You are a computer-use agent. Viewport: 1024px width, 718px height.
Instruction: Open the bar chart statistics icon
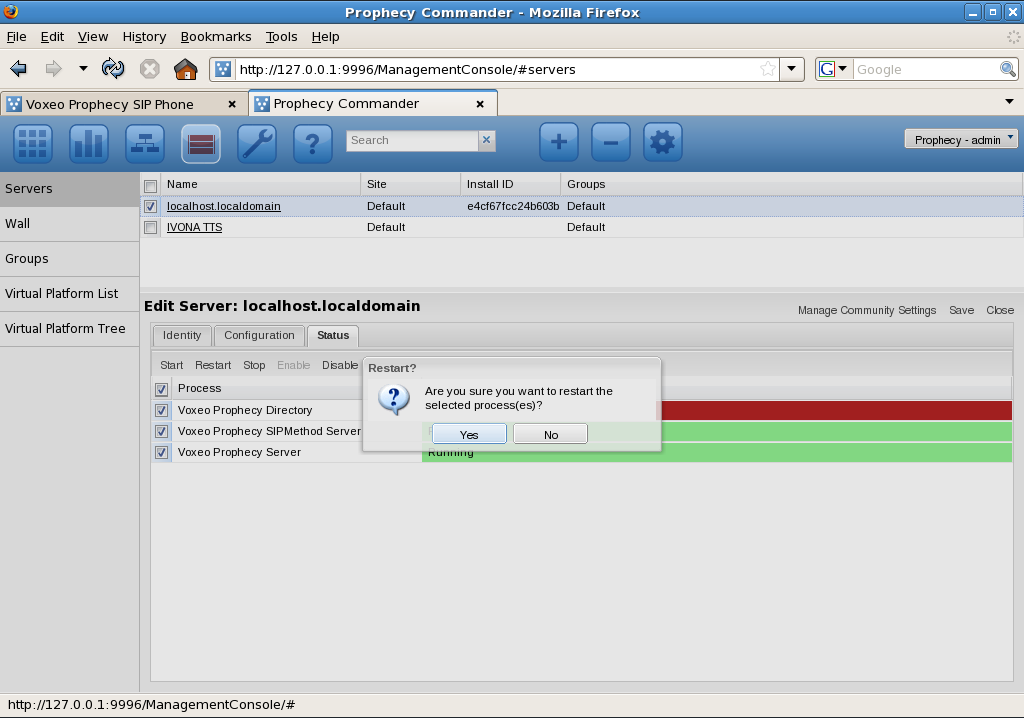coord(89,142)
